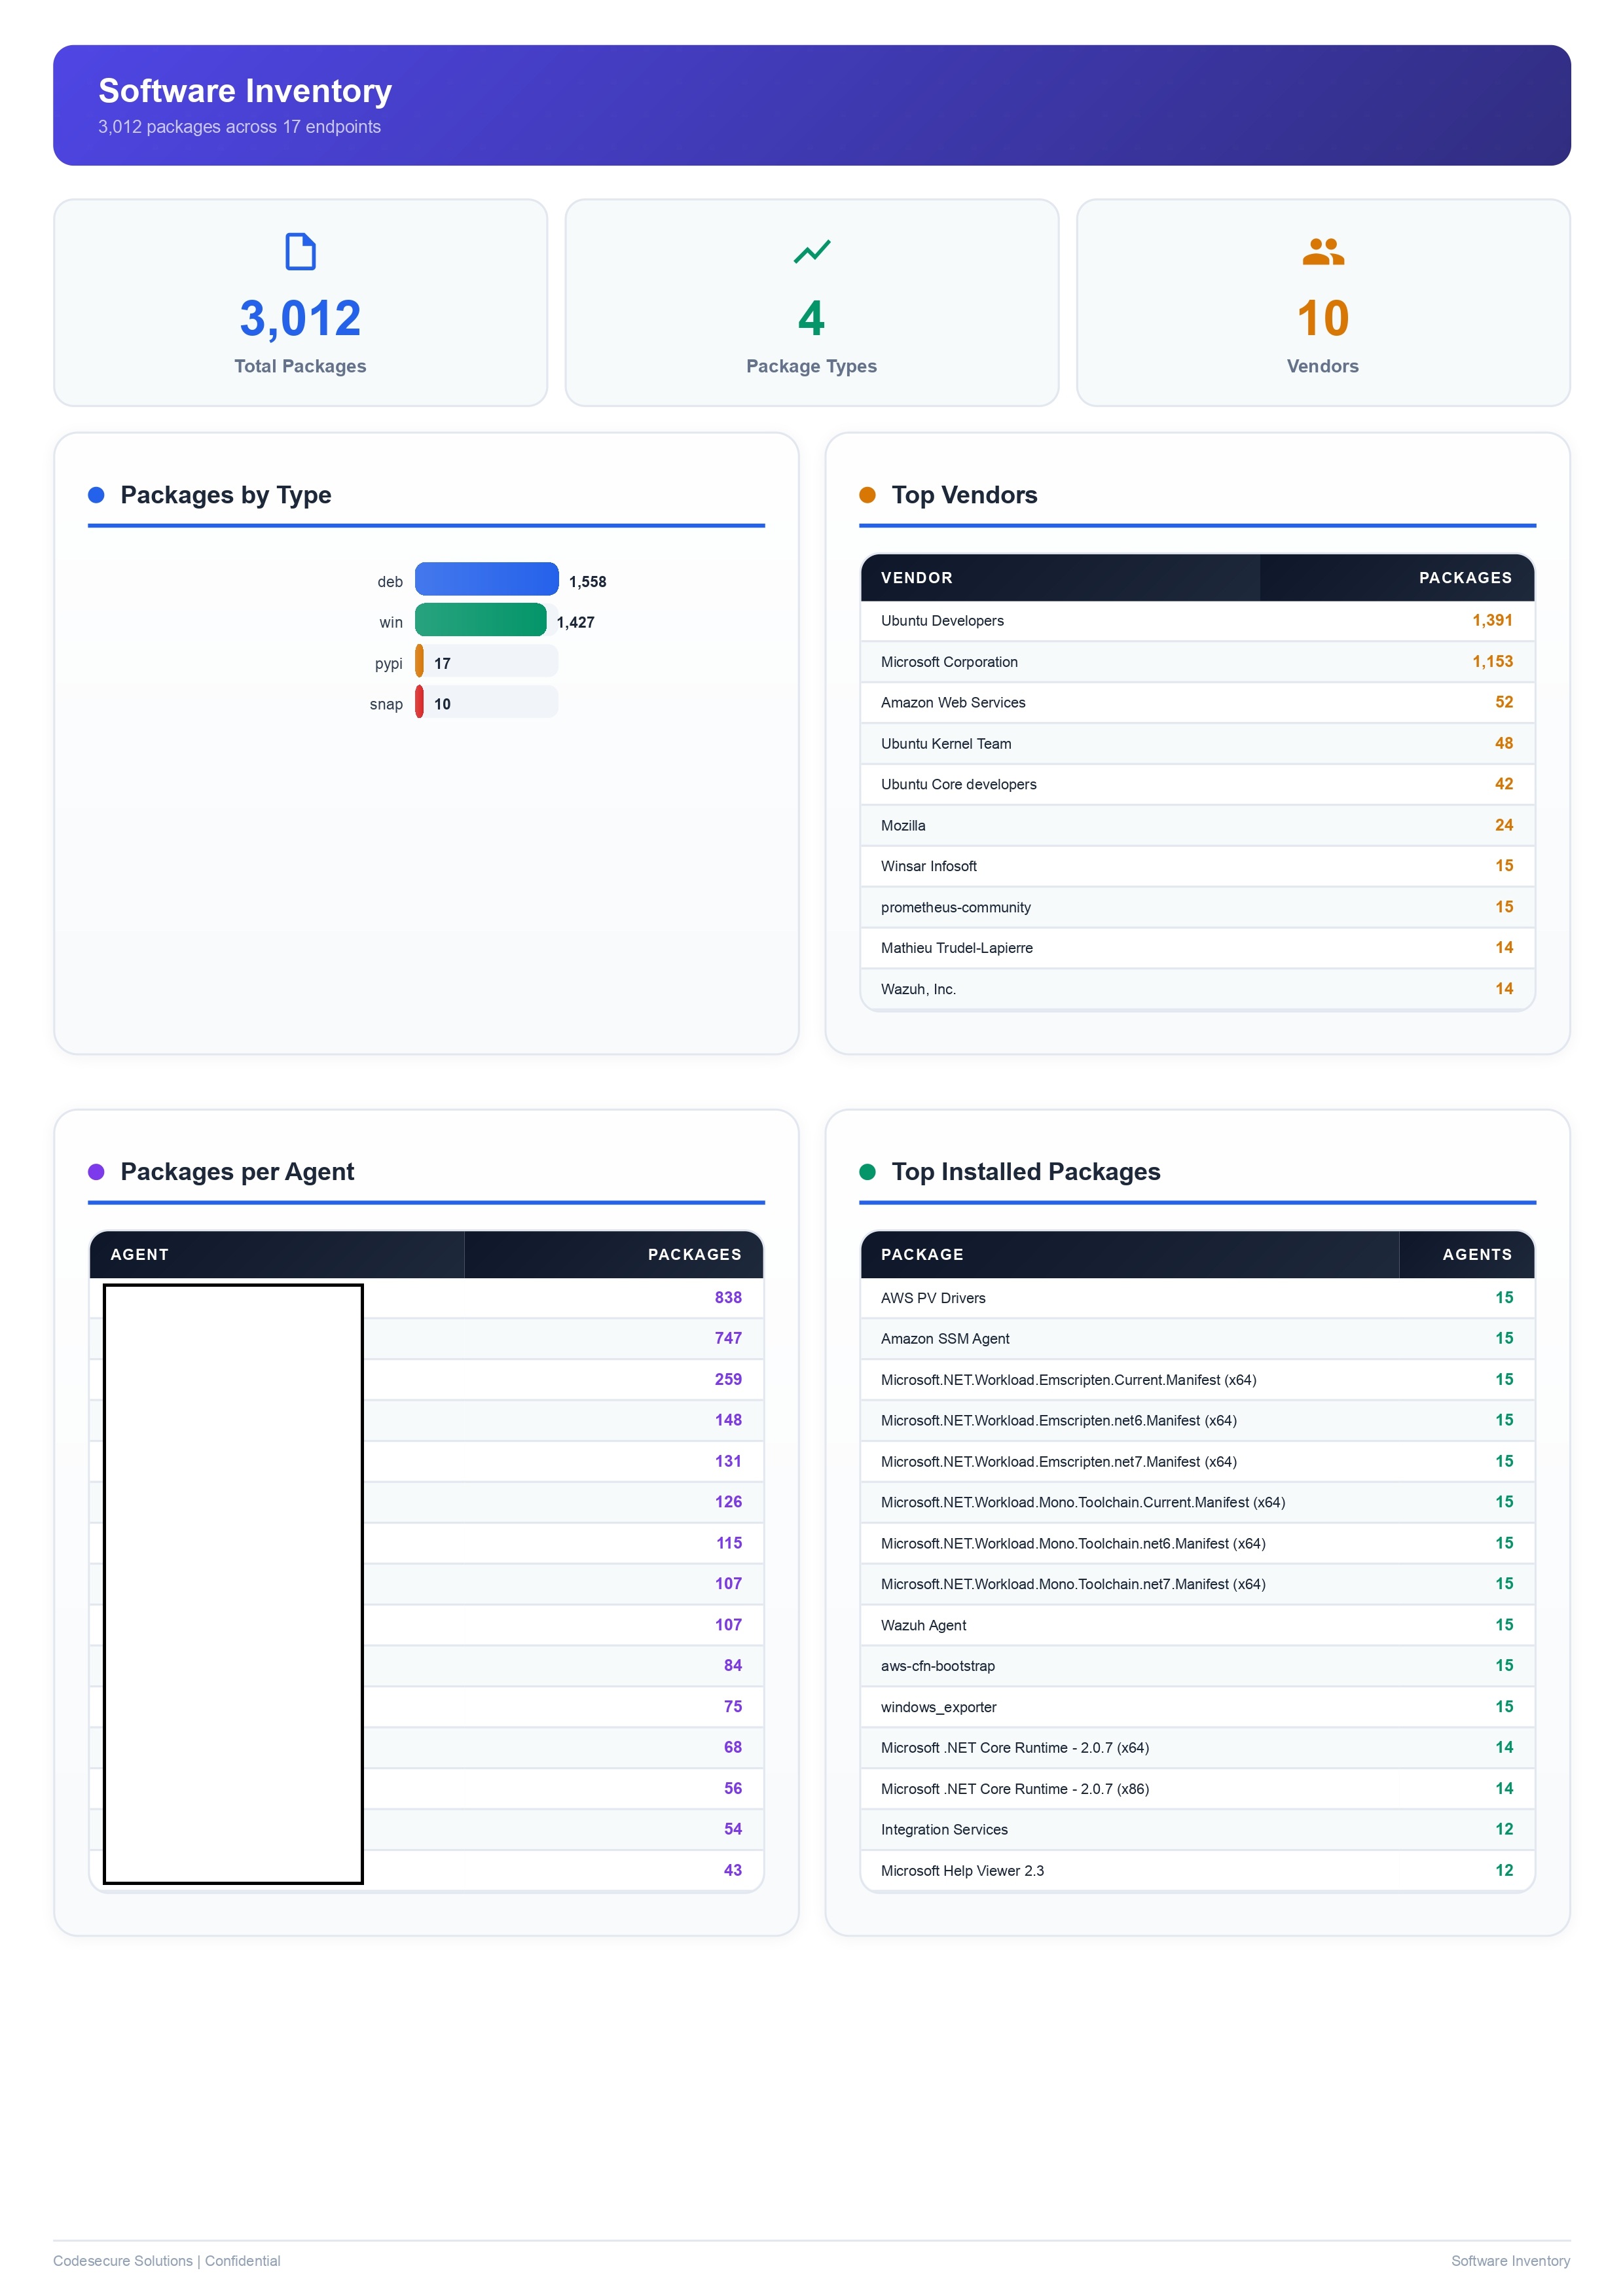Click the document icon on the Total Packages card
Viewport: 1623px width, 2296px height.
(x=300, y=251)
